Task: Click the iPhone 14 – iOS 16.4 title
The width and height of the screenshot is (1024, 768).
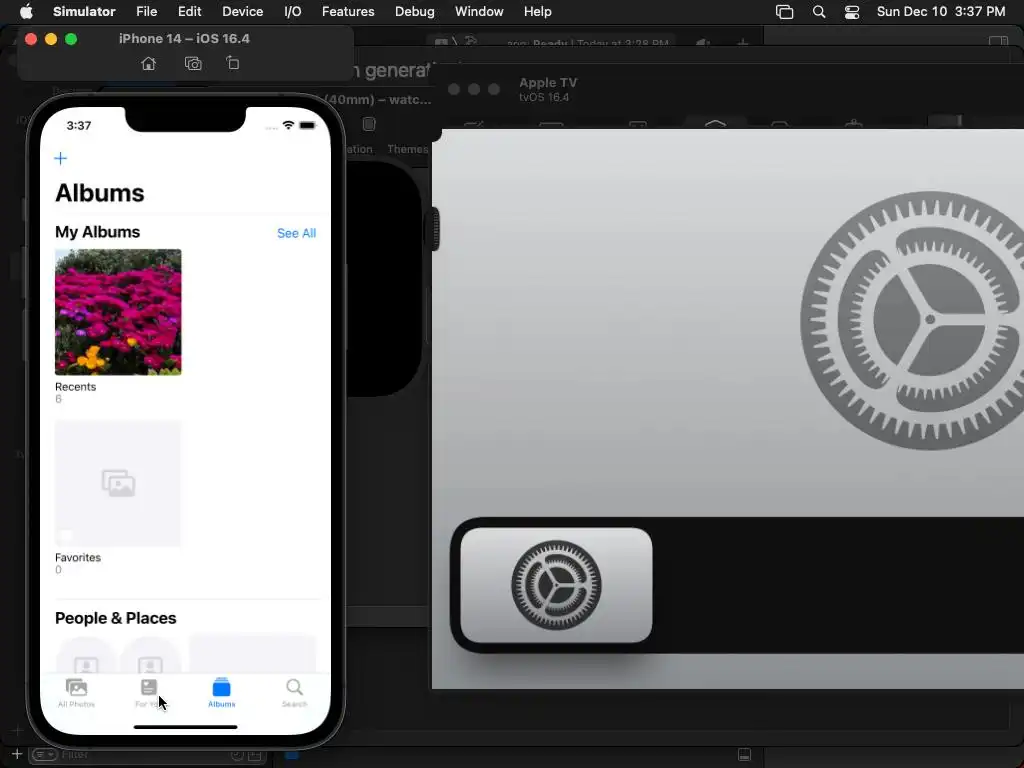Action: (x=184, y=39)
